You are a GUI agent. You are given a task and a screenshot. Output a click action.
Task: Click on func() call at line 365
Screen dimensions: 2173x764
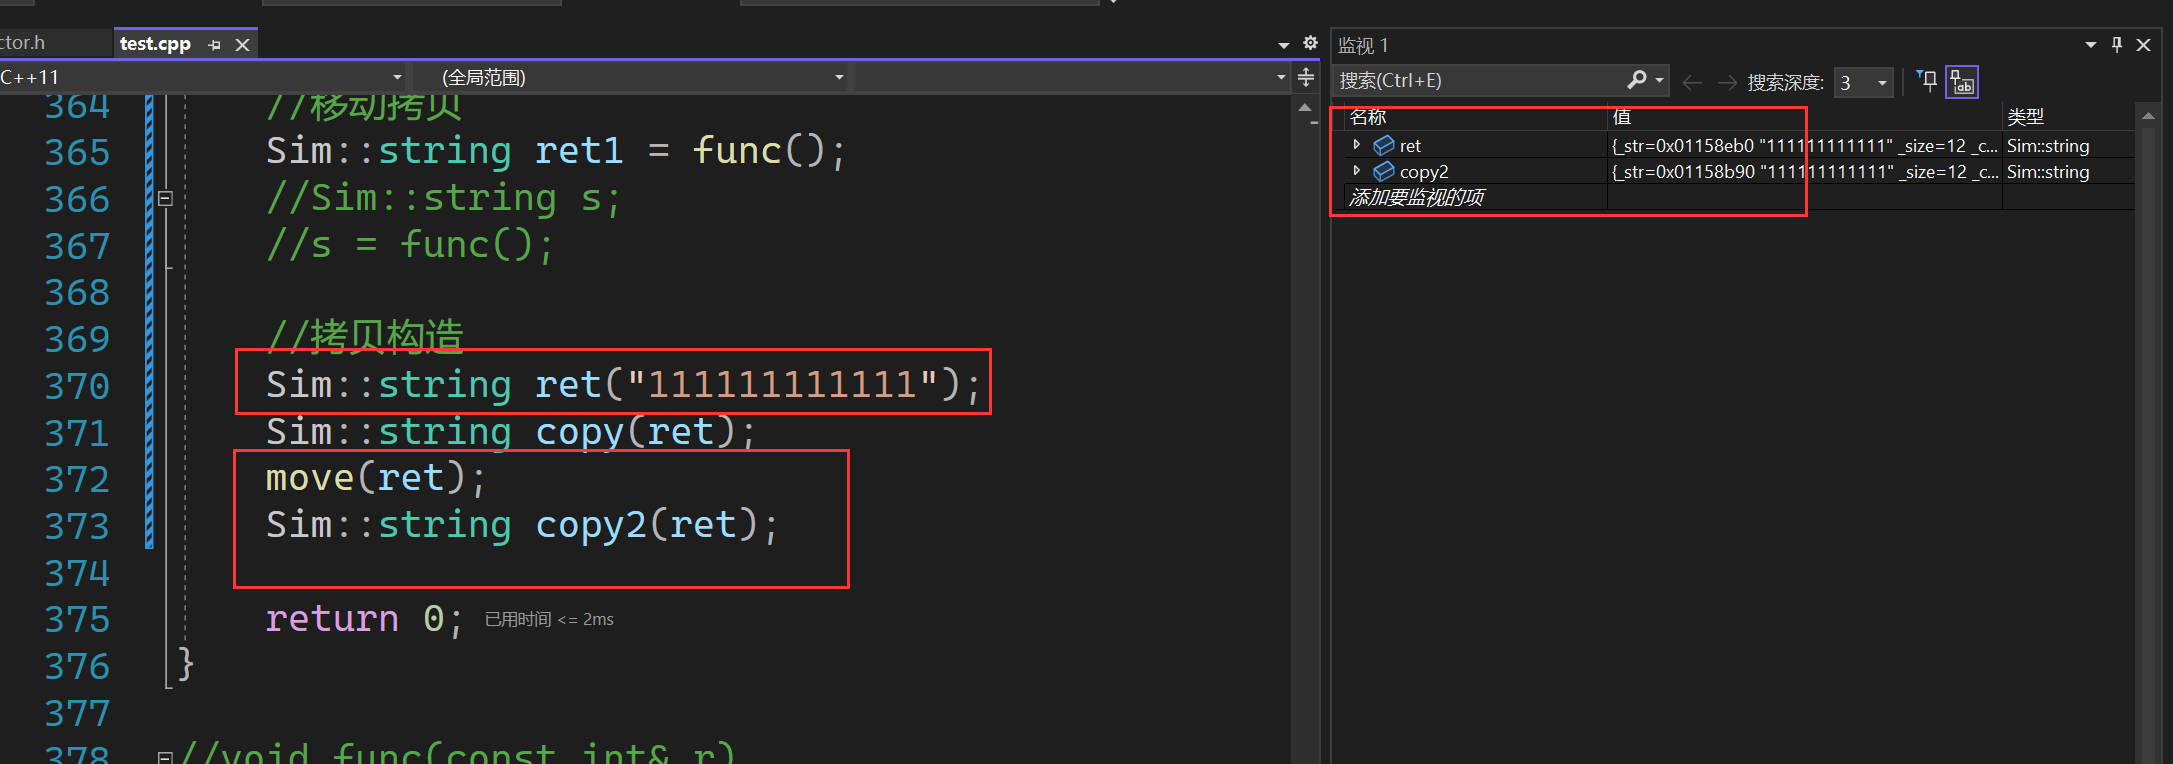(759, 150)
